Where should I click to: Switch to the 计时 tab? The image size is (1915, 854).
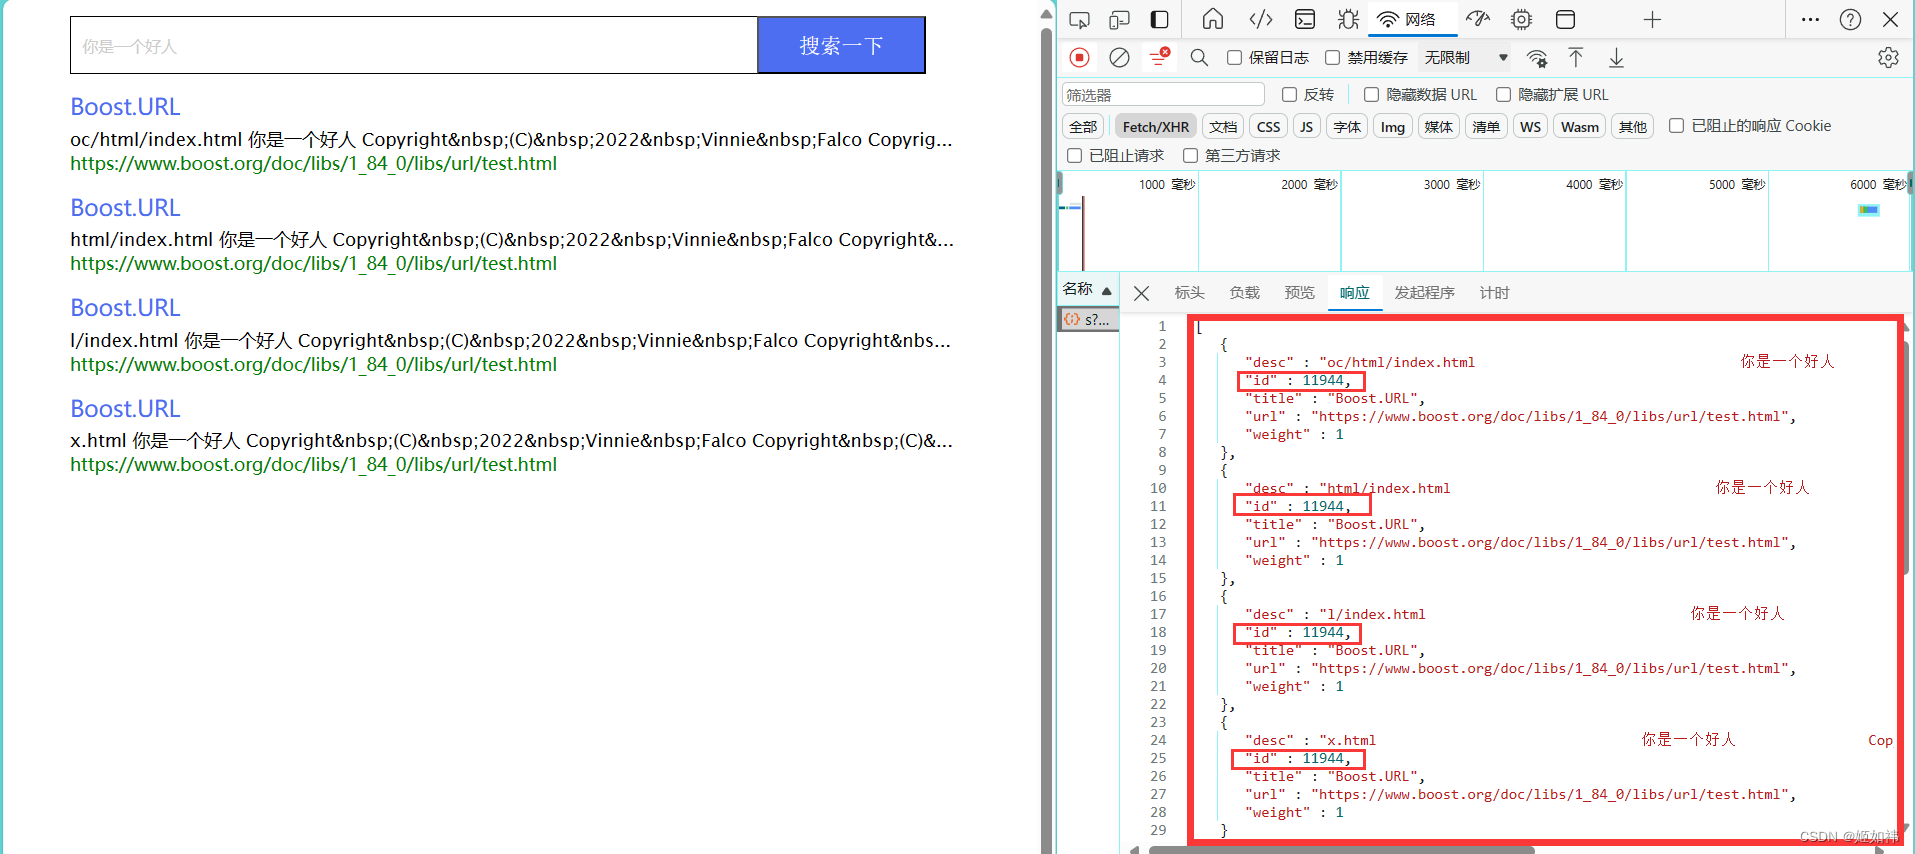[x=1494, y=293]
